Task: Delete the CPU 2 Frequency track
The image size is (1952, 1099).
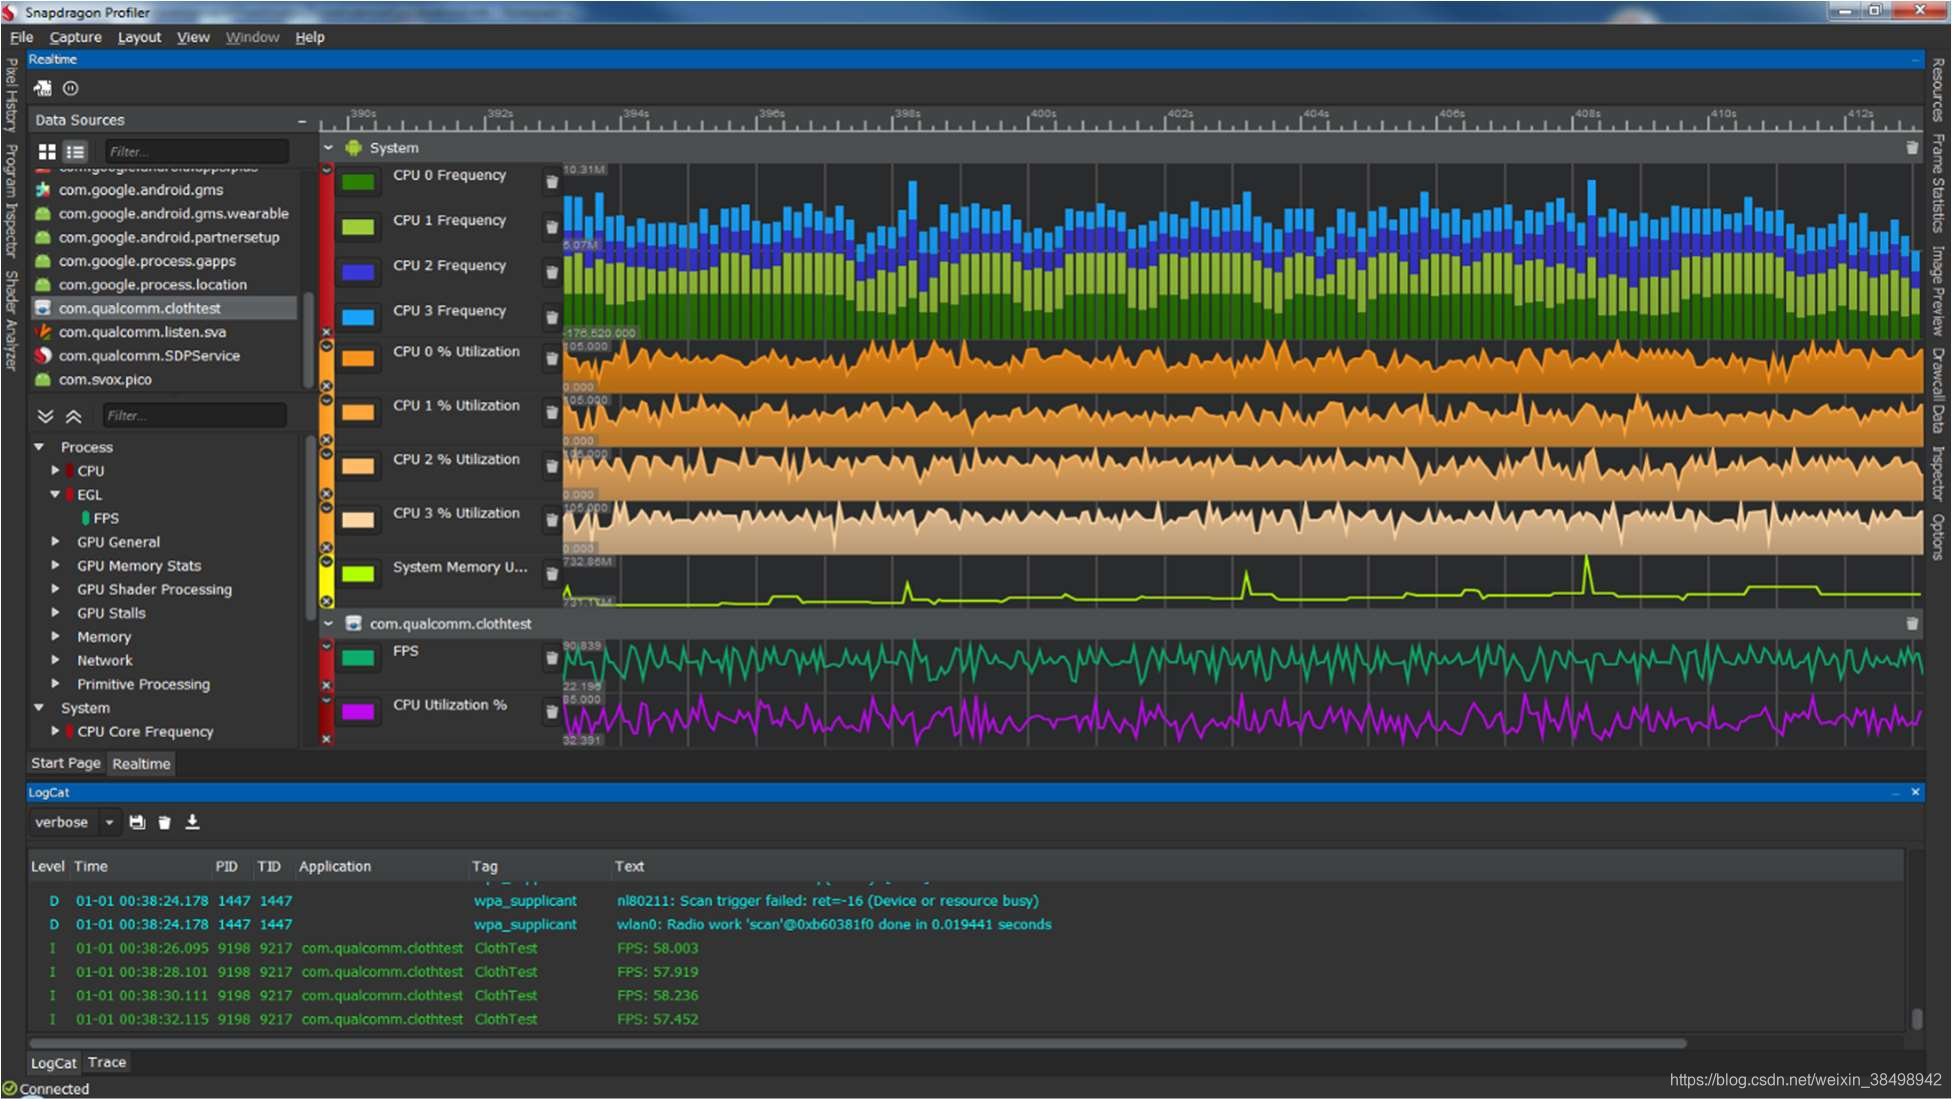Action: 551,272
